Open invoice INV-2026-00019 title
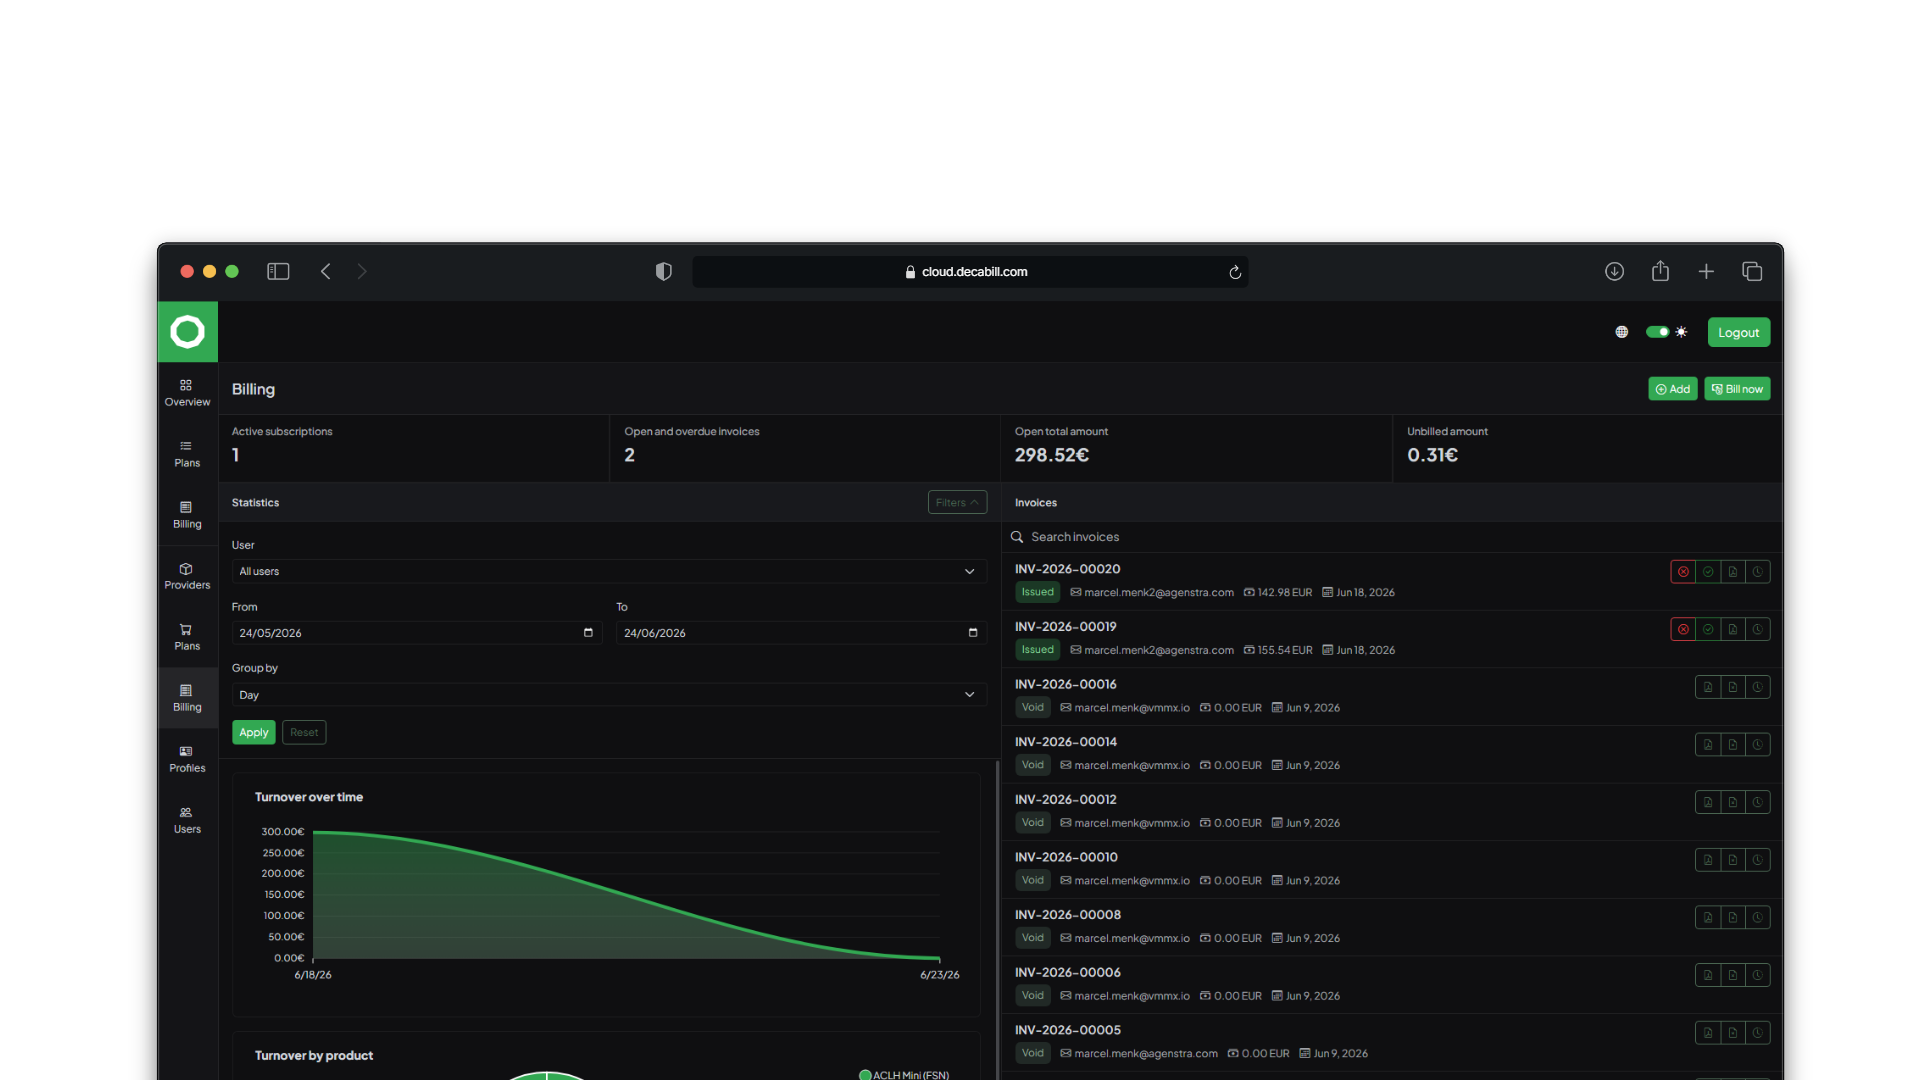Image resolution: width=1920 pixels, height=1080 pixels. click(1065, 627)
